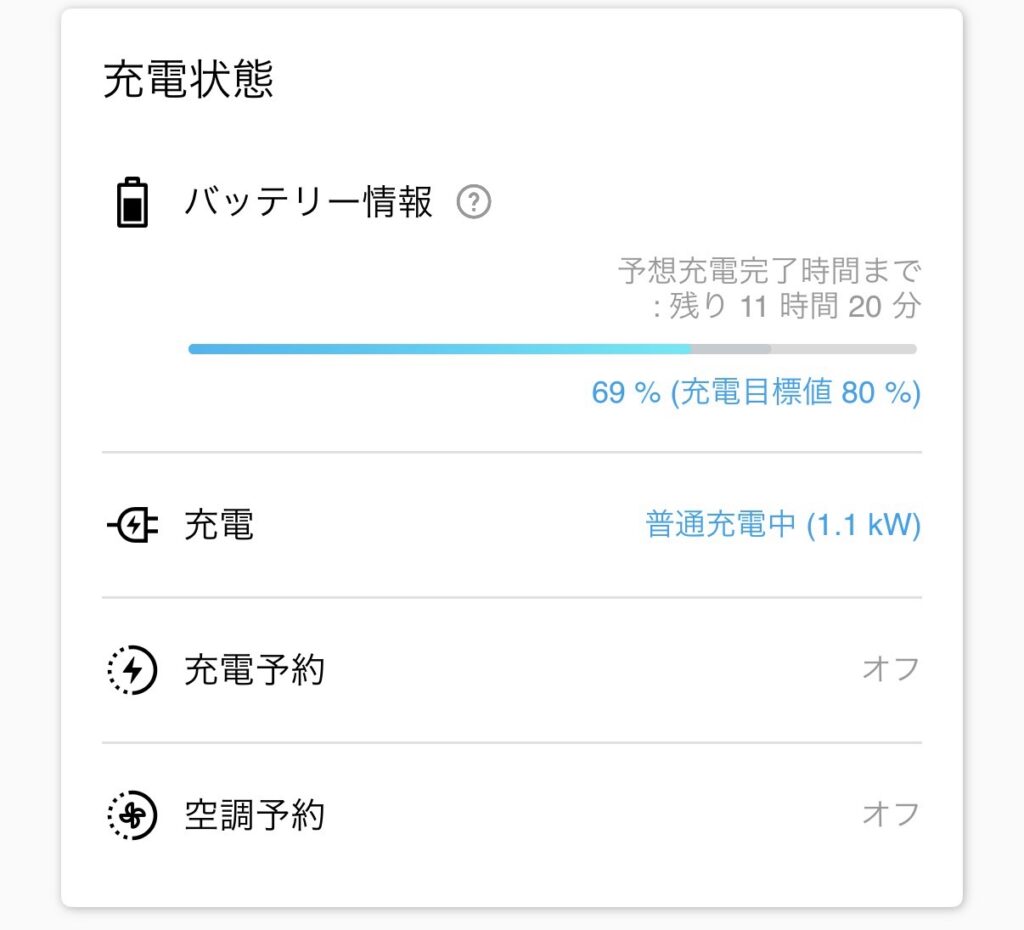This screenshot has height=930, width=1024.
Task: Click the 69 % charge level text
Action: click(625, 393)
